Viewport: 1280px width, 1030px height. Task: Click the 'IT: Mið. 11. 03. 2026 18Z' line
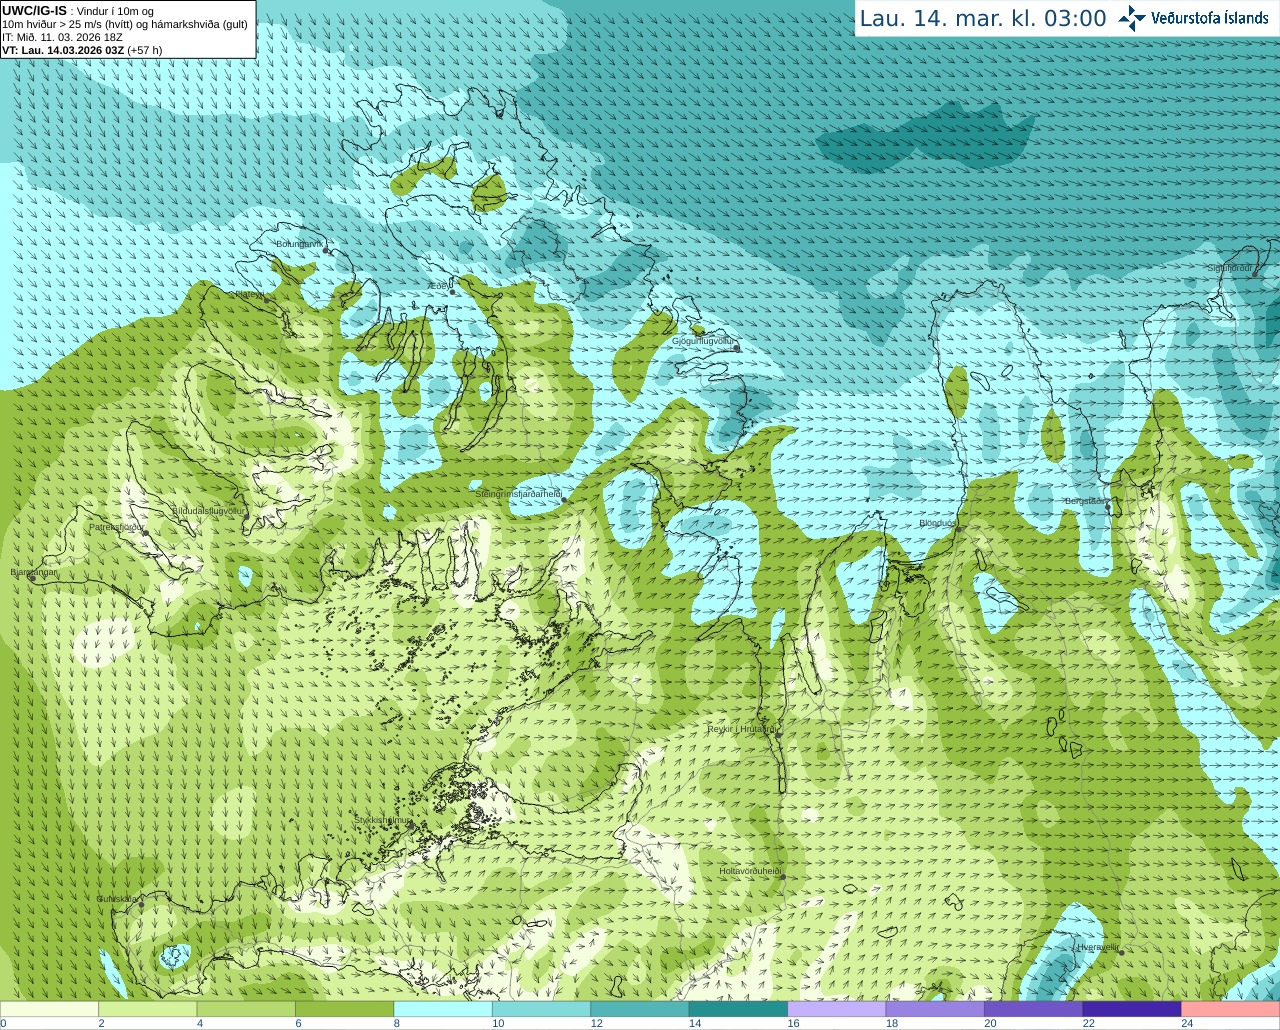[x=62, y=37]
